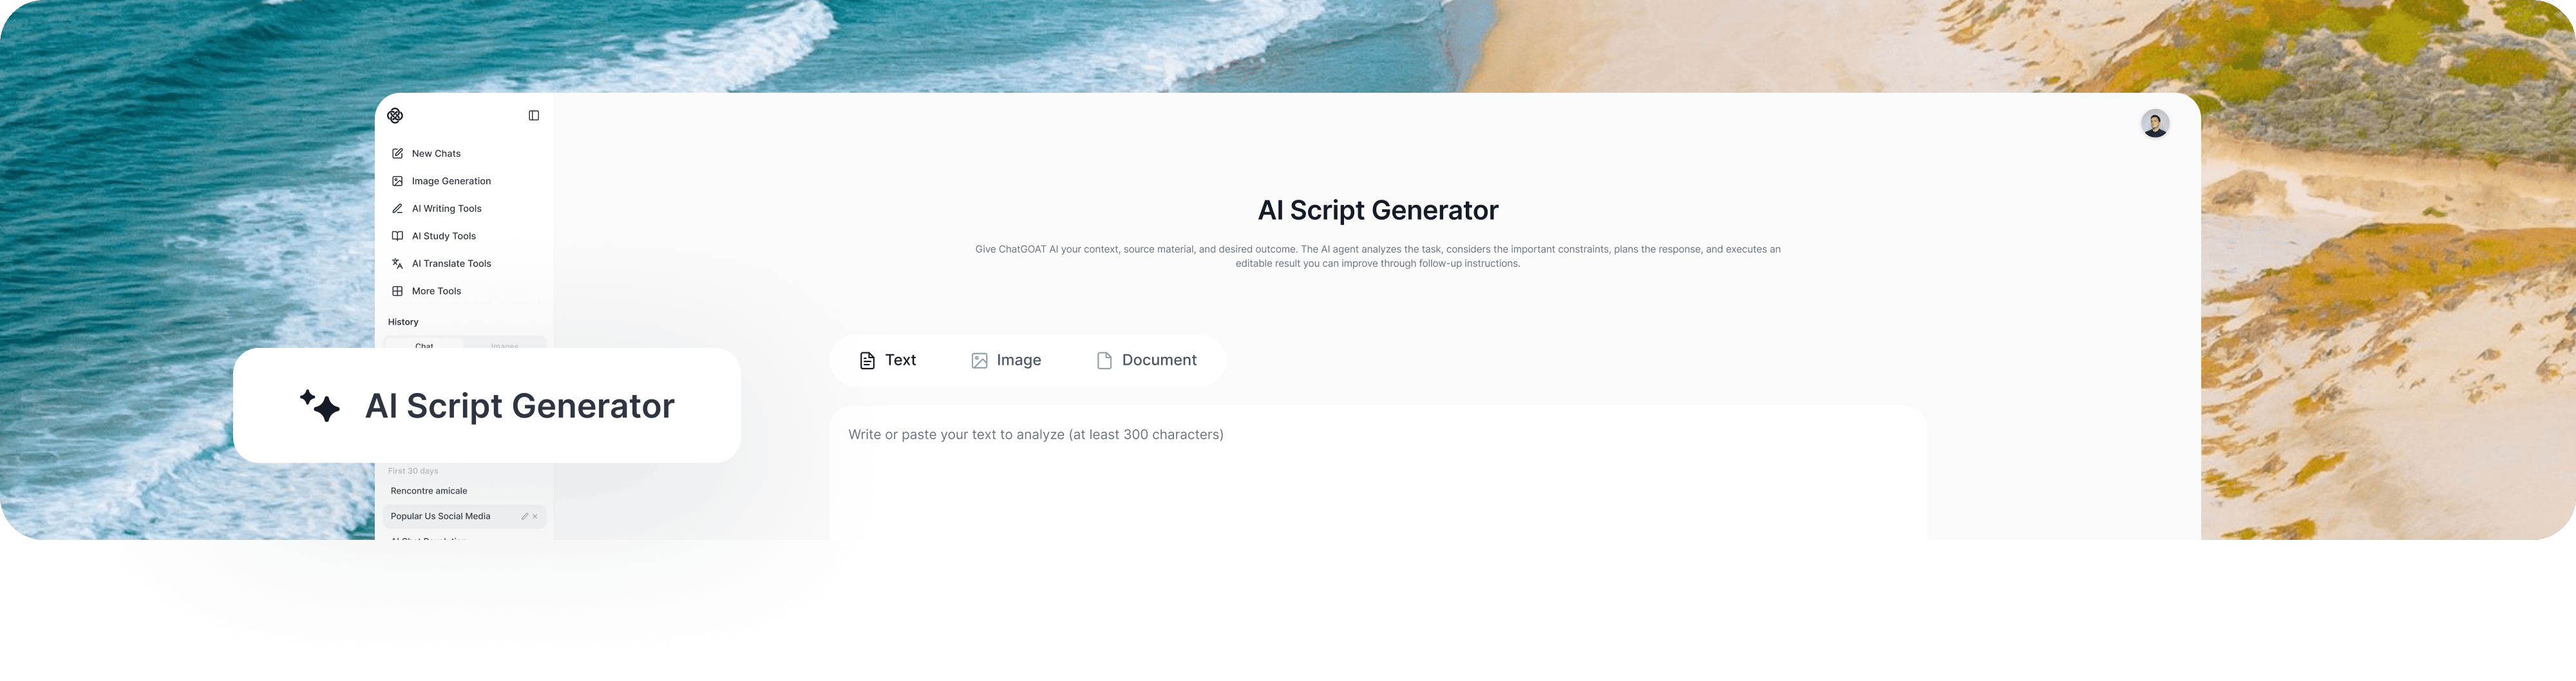Open Image Generation from the sidebar
Viewport: 2576px width, 681px height.
(451, 181)
